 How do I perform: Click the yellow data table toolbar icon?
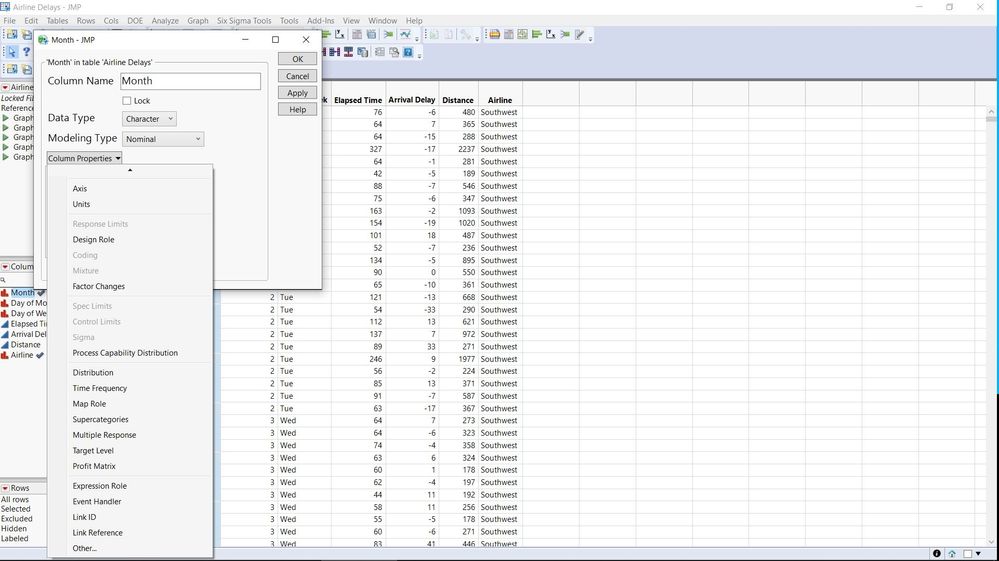494,34
